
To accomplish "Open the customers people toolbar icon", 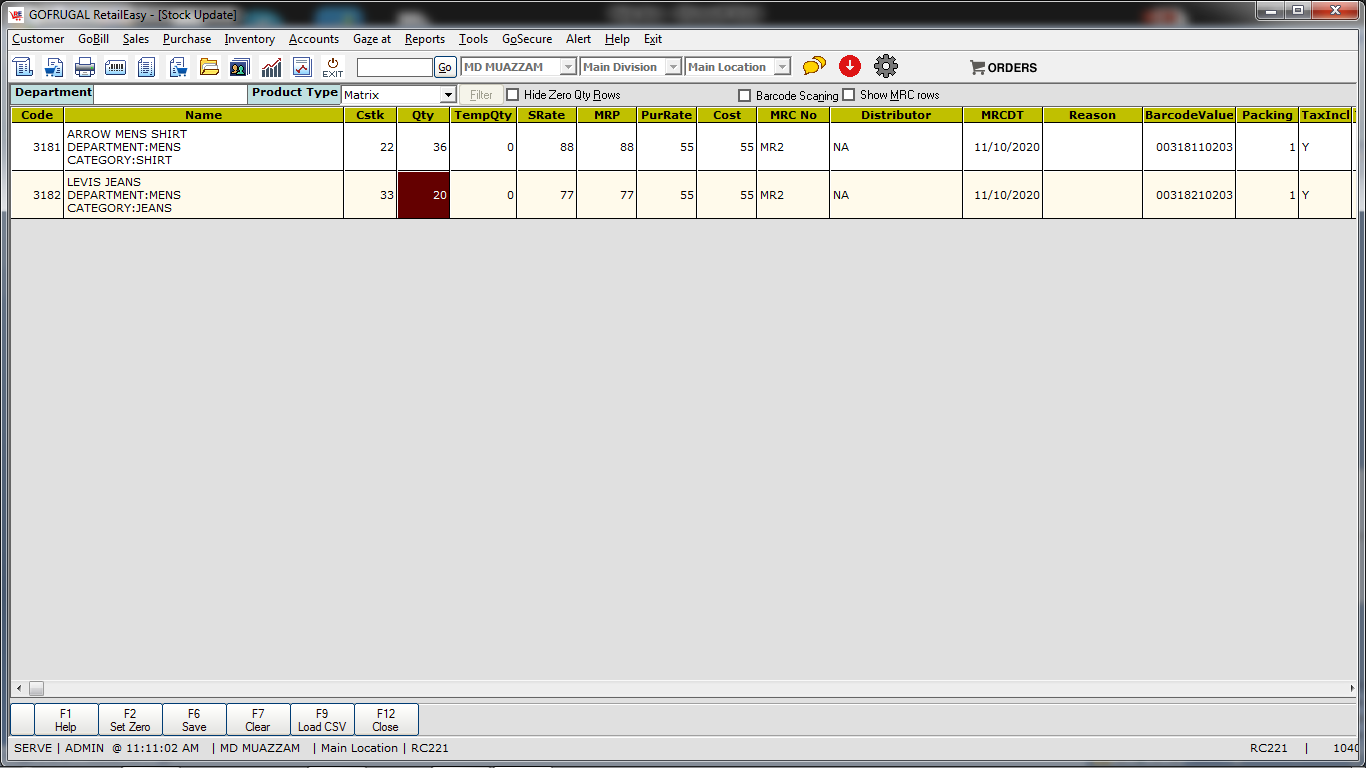I will 240,67.
